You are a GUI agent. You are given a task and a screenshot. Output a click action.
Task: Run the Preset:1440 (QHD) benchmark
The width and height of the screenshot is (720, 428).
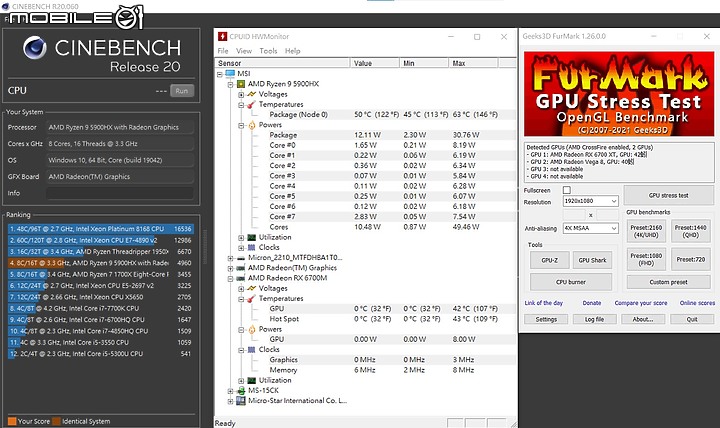coord(691,231)
